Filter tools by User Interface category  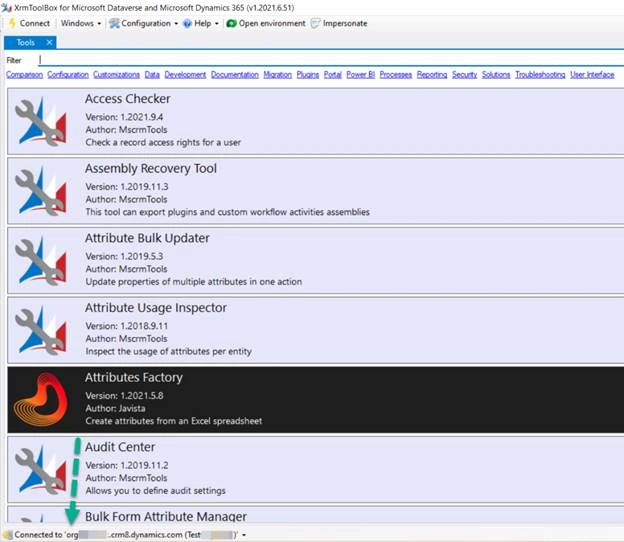coord(593,75)
